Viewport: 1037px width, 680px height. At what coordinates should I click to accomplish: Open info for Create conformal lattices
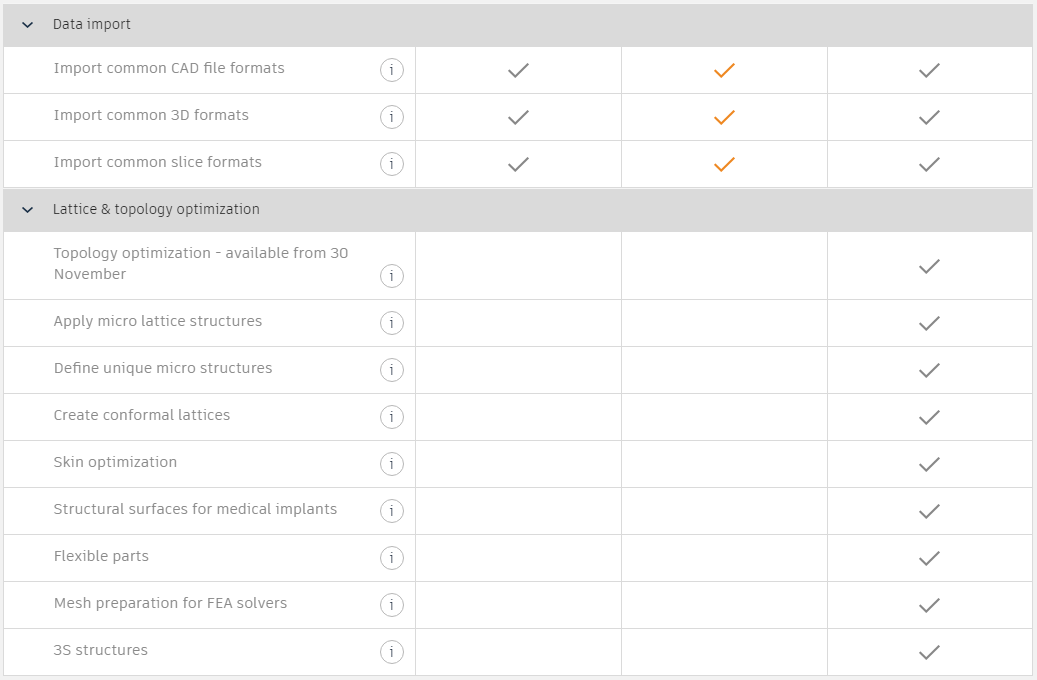tap(392, 417)
